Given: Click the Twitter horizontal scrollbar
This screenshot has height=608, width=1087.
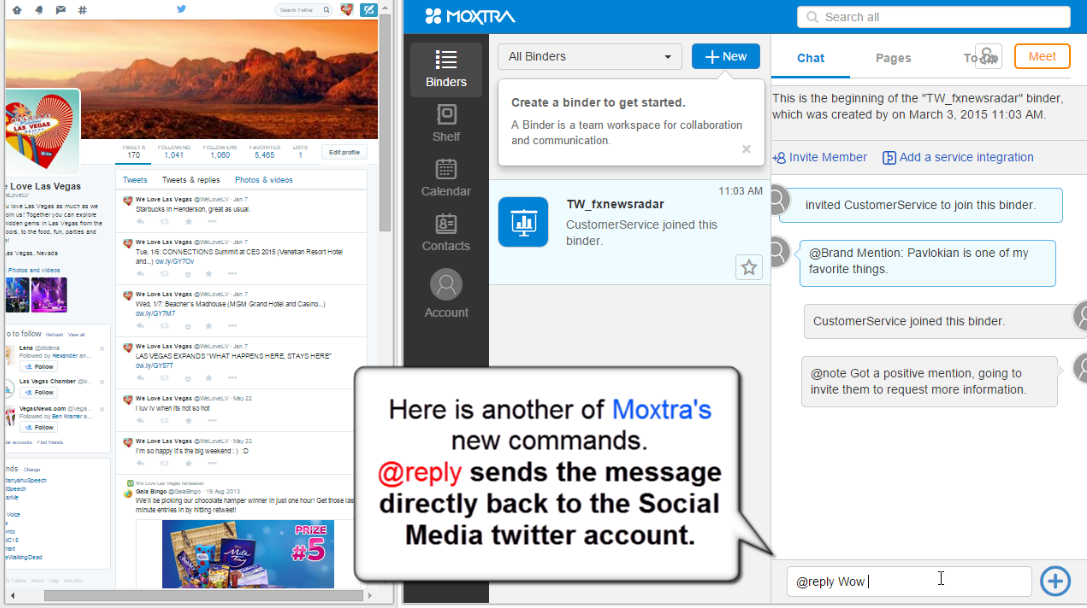Looking at the screenshot, I should (x=203, y=596).
